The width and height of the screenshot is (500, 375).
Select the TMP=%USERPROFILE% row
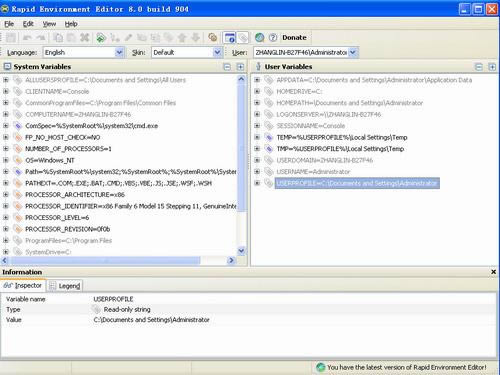coord(340,149)
